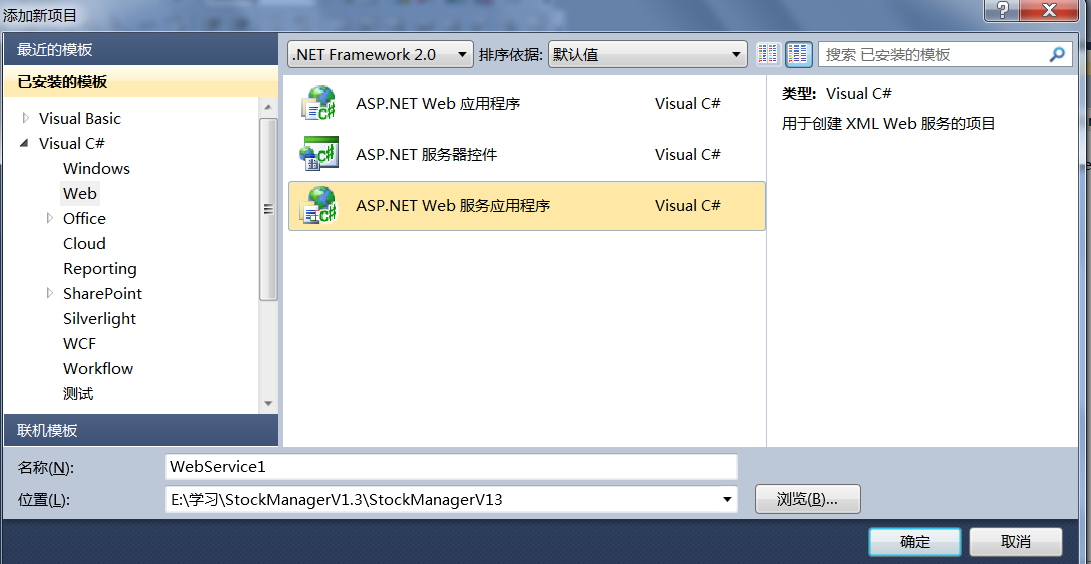Click the ASP.NET 服务器控件 template icon
The height and width of the screenshot is (564, 1091).
319,154
